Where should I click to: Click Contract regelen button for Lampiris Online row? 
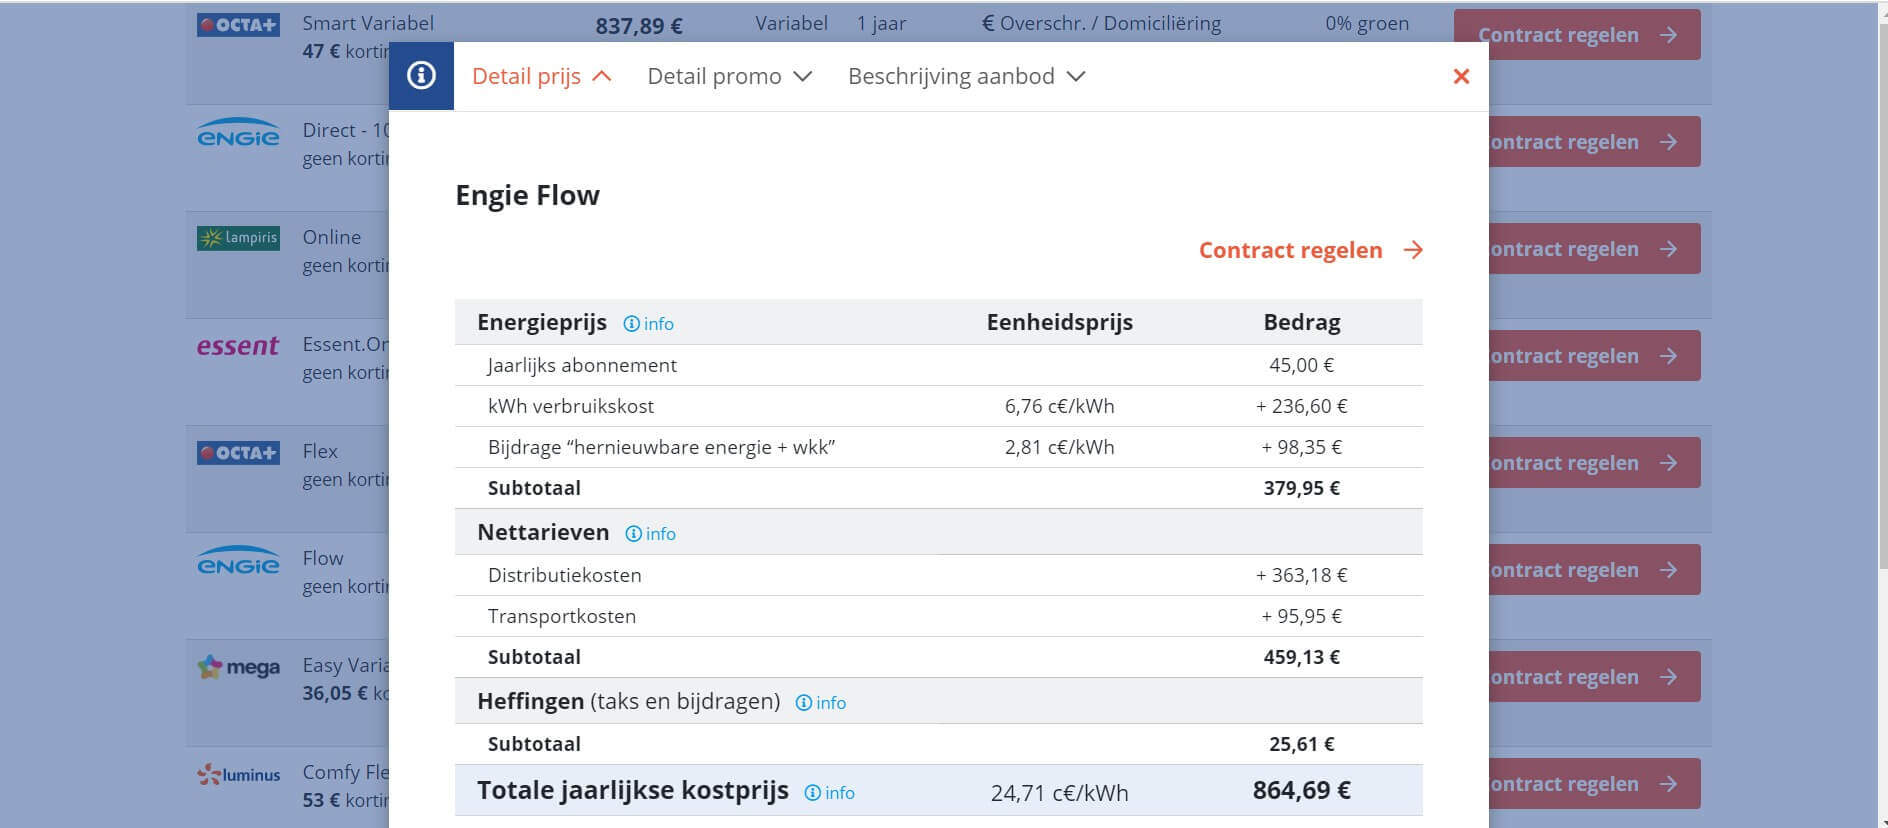(x=1594, y=249)
